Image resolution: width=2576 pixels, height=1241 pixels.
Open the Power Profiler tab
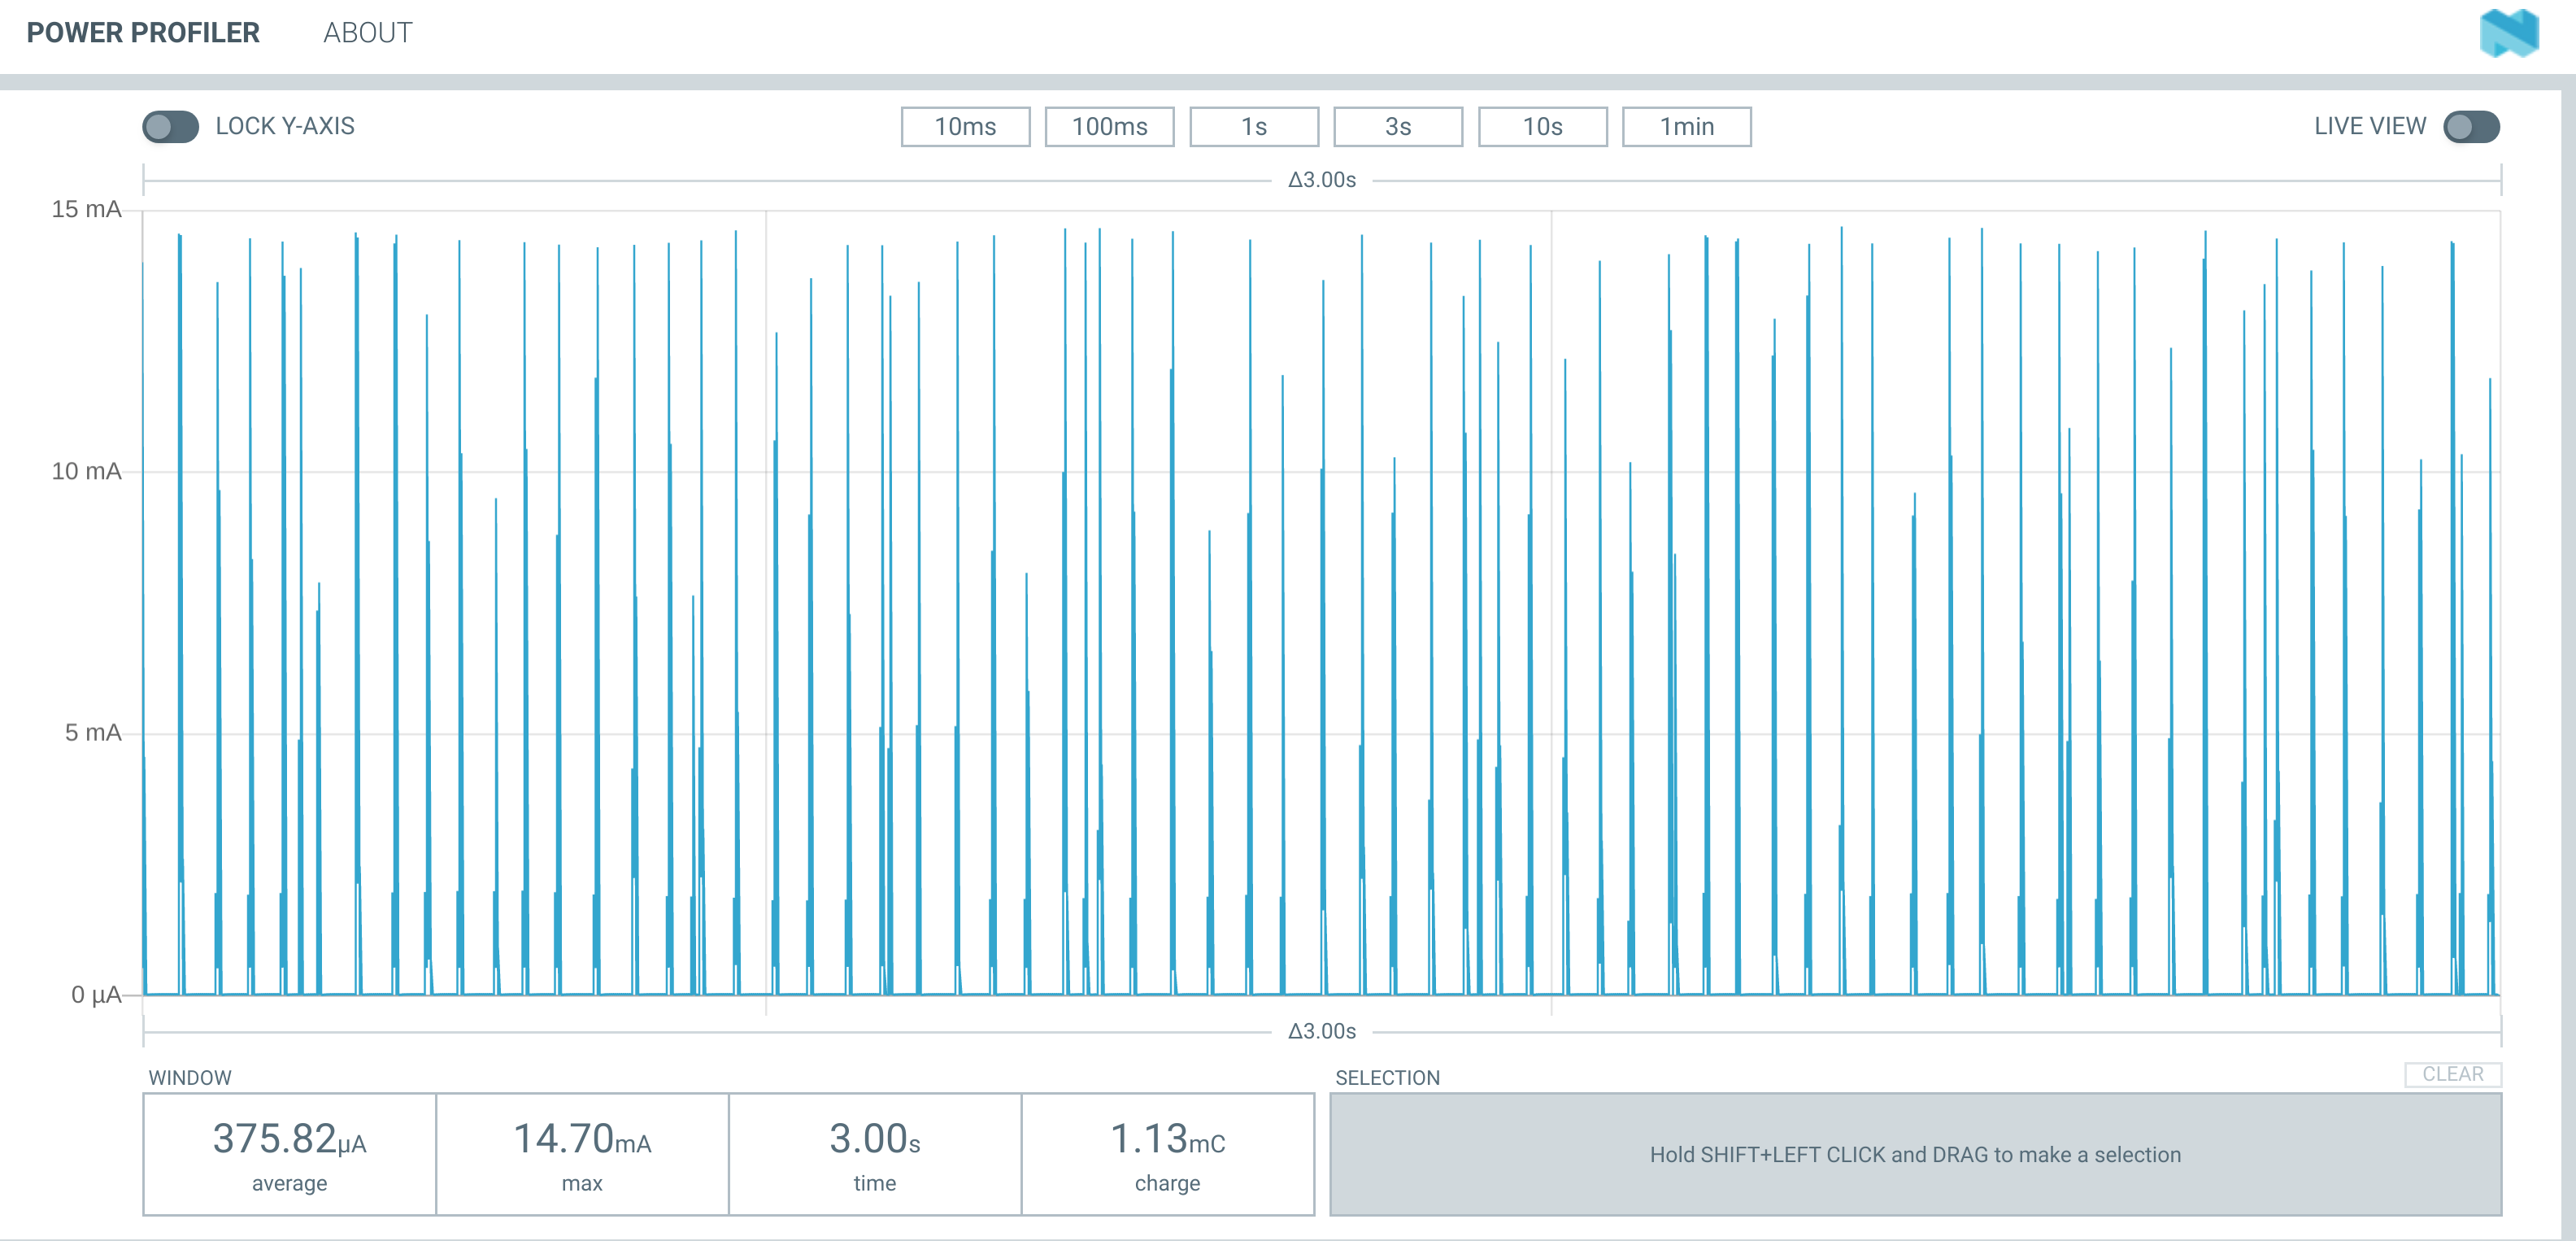coord(143,33)
